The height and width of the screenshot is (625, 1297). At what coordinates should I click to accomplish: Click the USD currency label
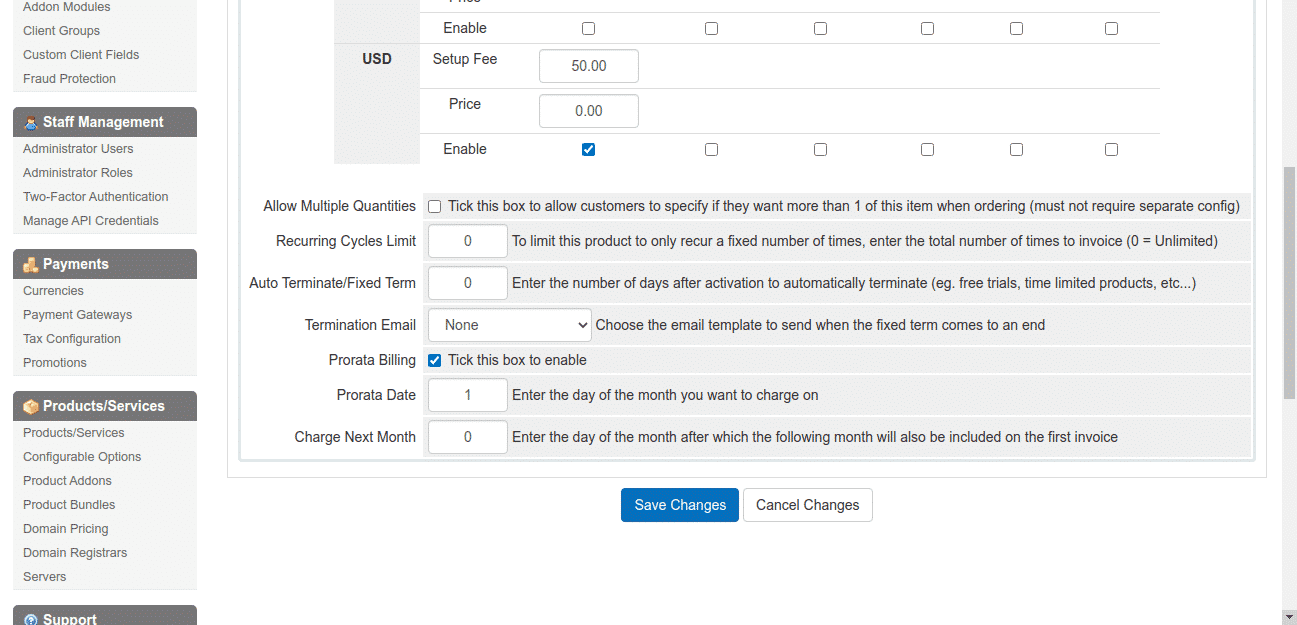(x=377, y=59)
